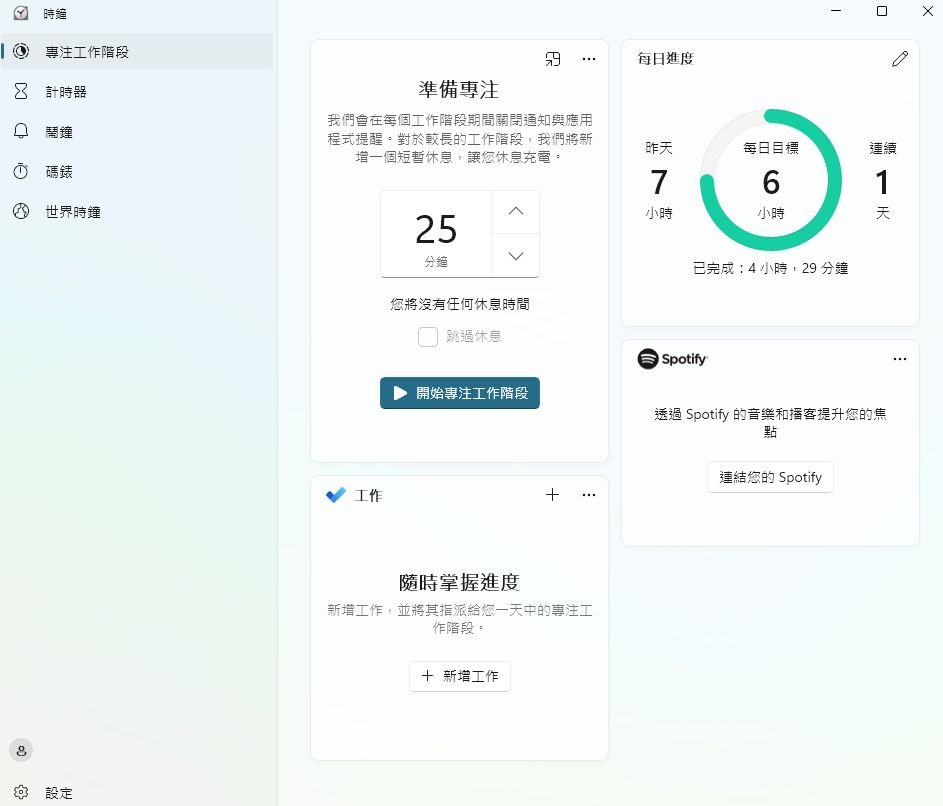The height and width of the screenshot is (806, 943).
Task: Open the user account avatar
Action: point(21,750)
